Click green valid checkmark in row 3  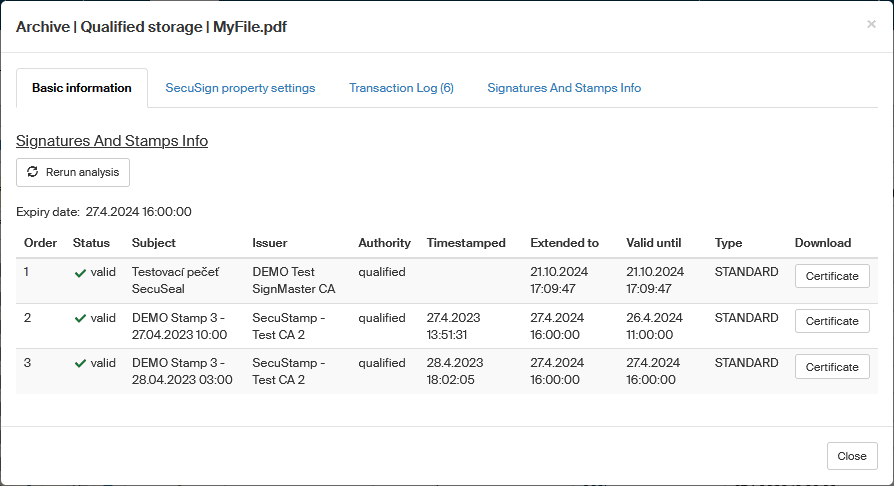(80, 363)
